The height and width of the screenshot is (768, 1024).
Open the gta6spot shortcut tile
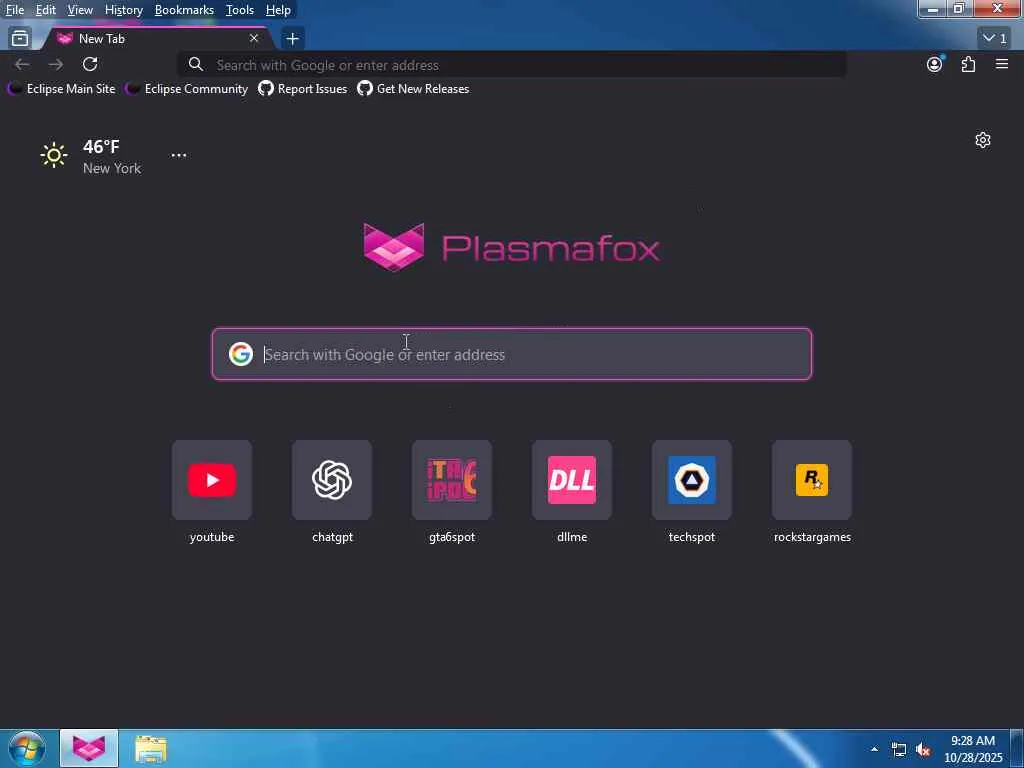(x=452, y=480)
